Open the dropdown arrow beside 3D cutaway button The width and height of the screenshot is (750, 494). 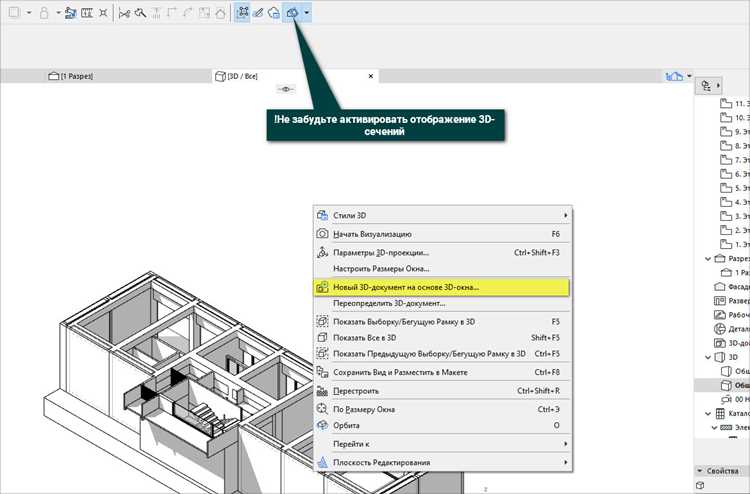click(306, 13)
